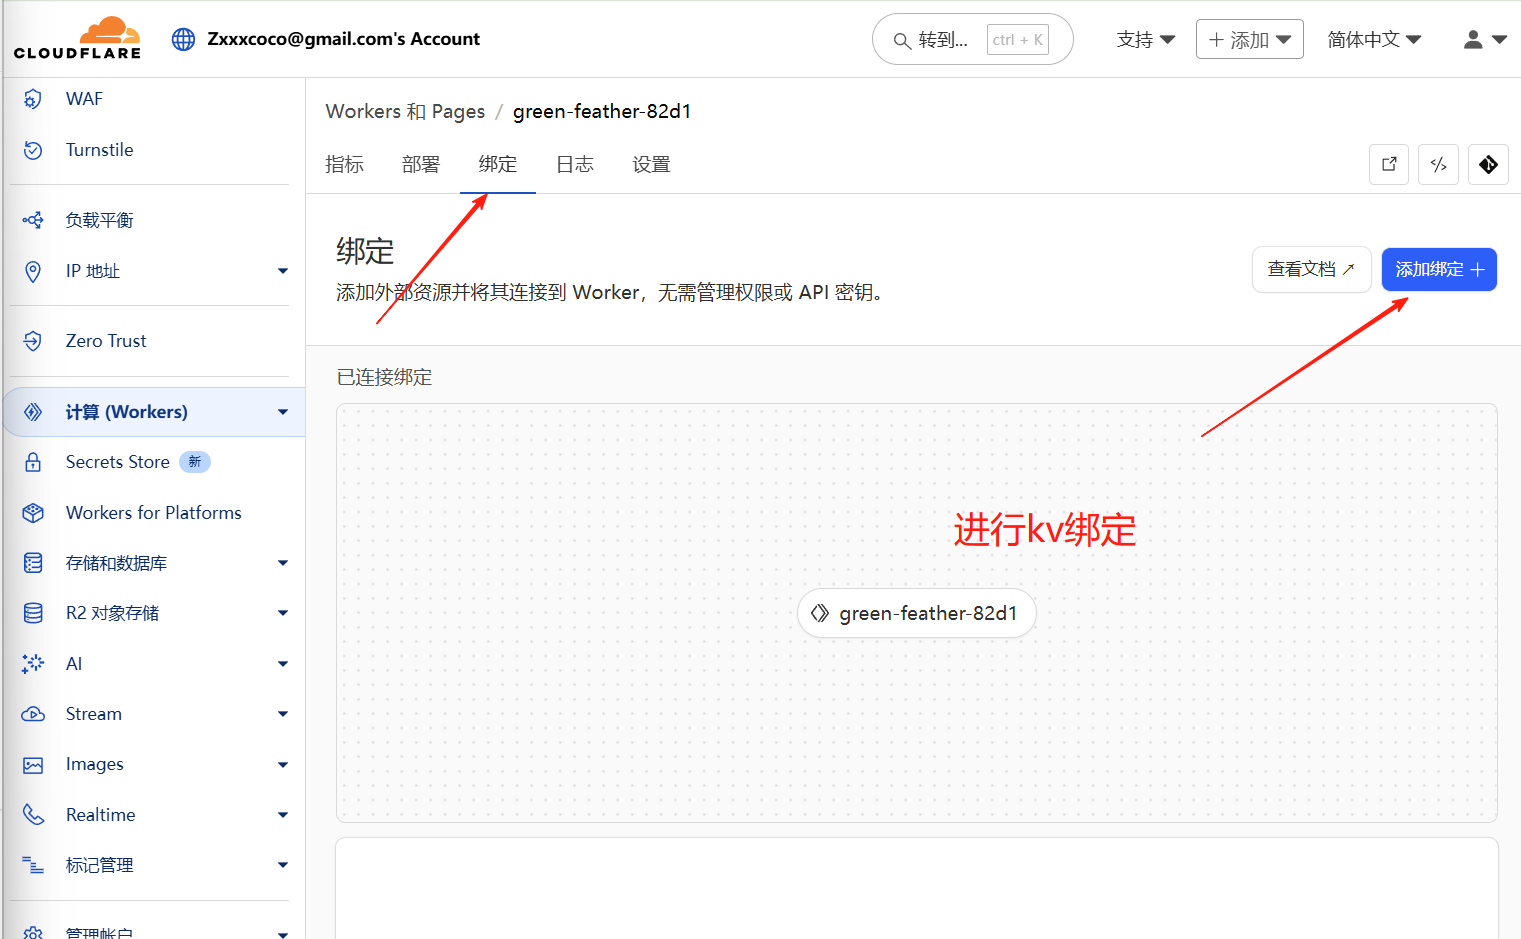Open worker in new tab via external icon
1521x939 pixels.
pyautogui.click(x=1389, y=165)
